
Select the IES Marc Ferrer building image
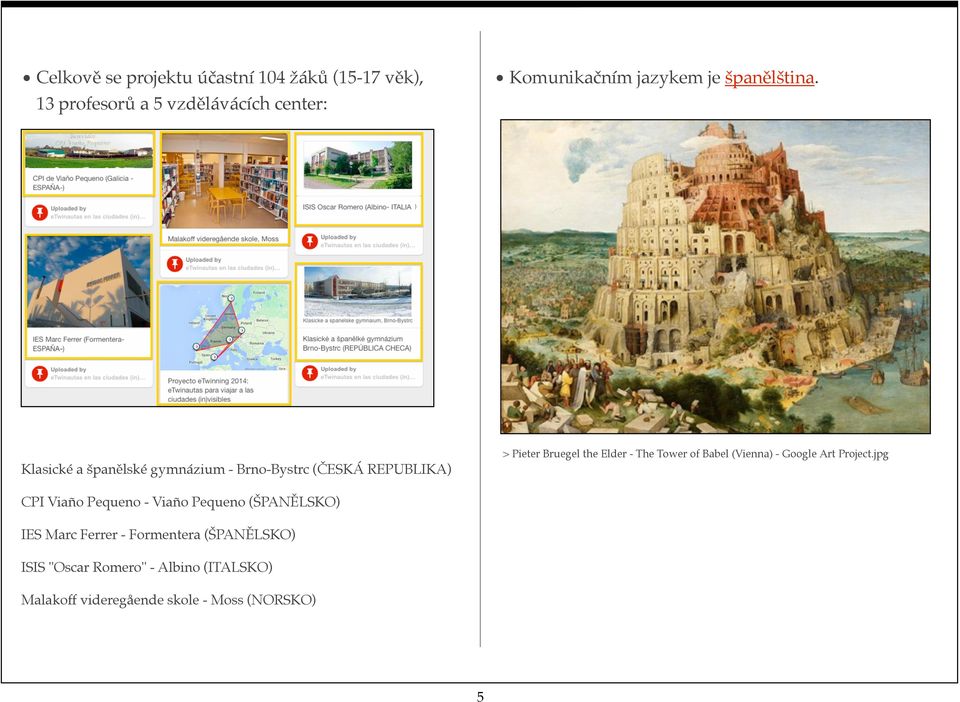(x=89, y=282)
